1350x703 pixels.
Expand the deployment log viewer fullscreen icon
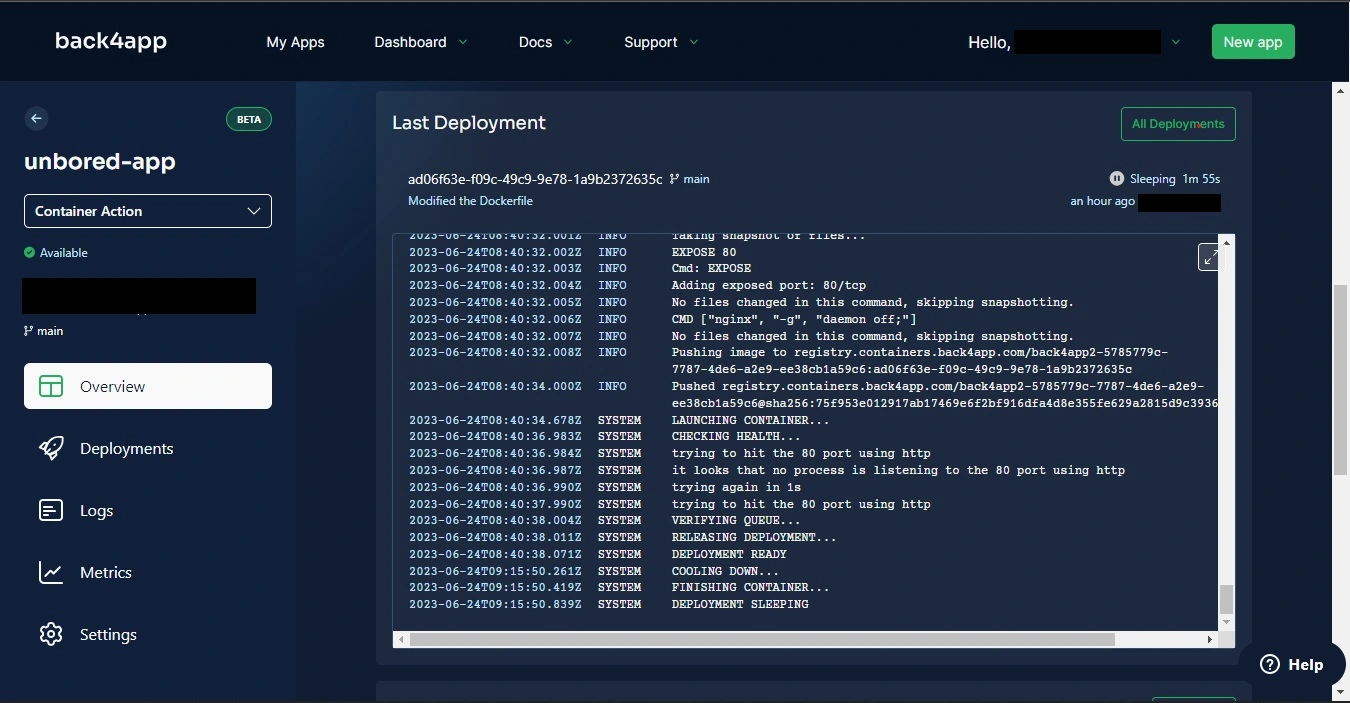coord(1210,257)
